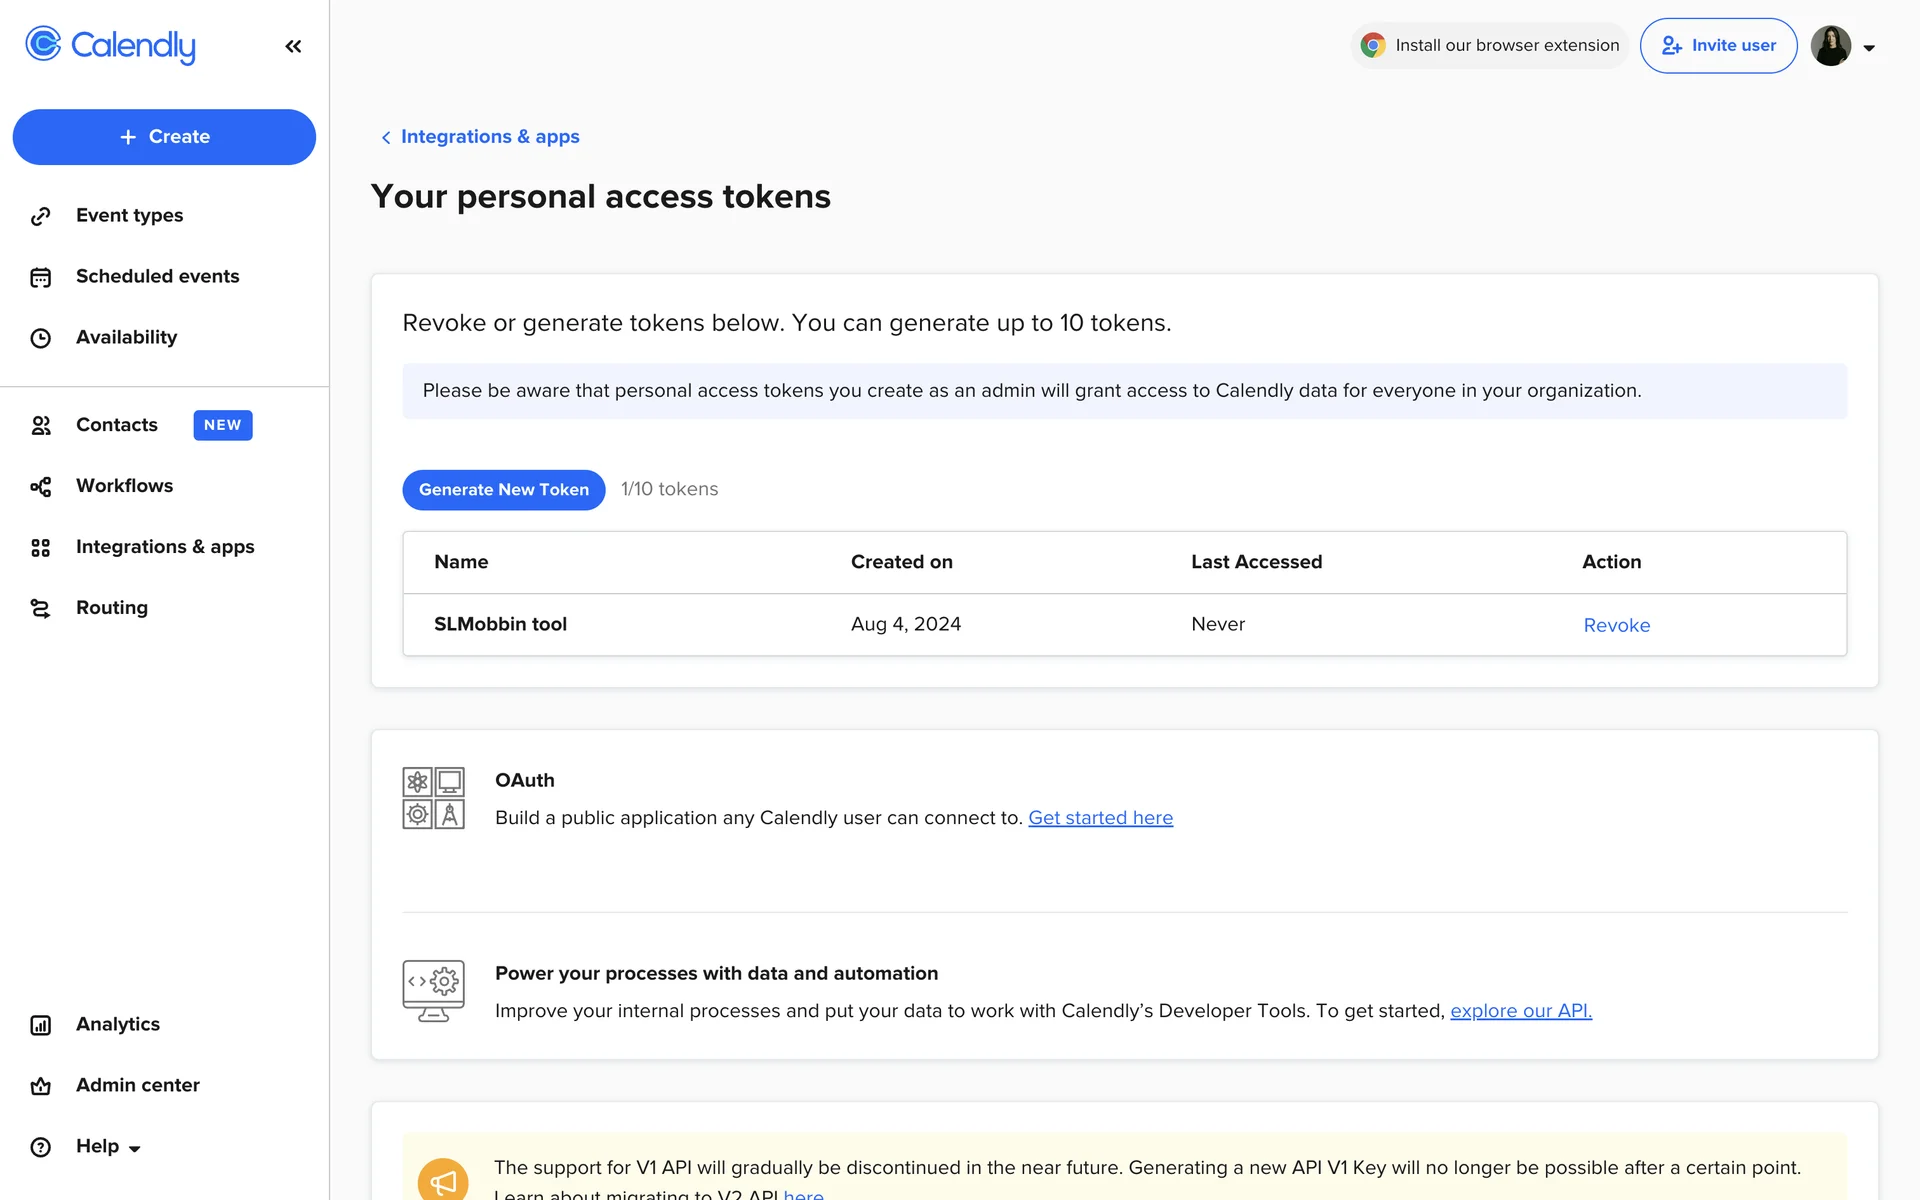The height and width of the screenshot is (1200, 1920).
Task: Open Contacts people icon
Action: click(x=40, y=425)
